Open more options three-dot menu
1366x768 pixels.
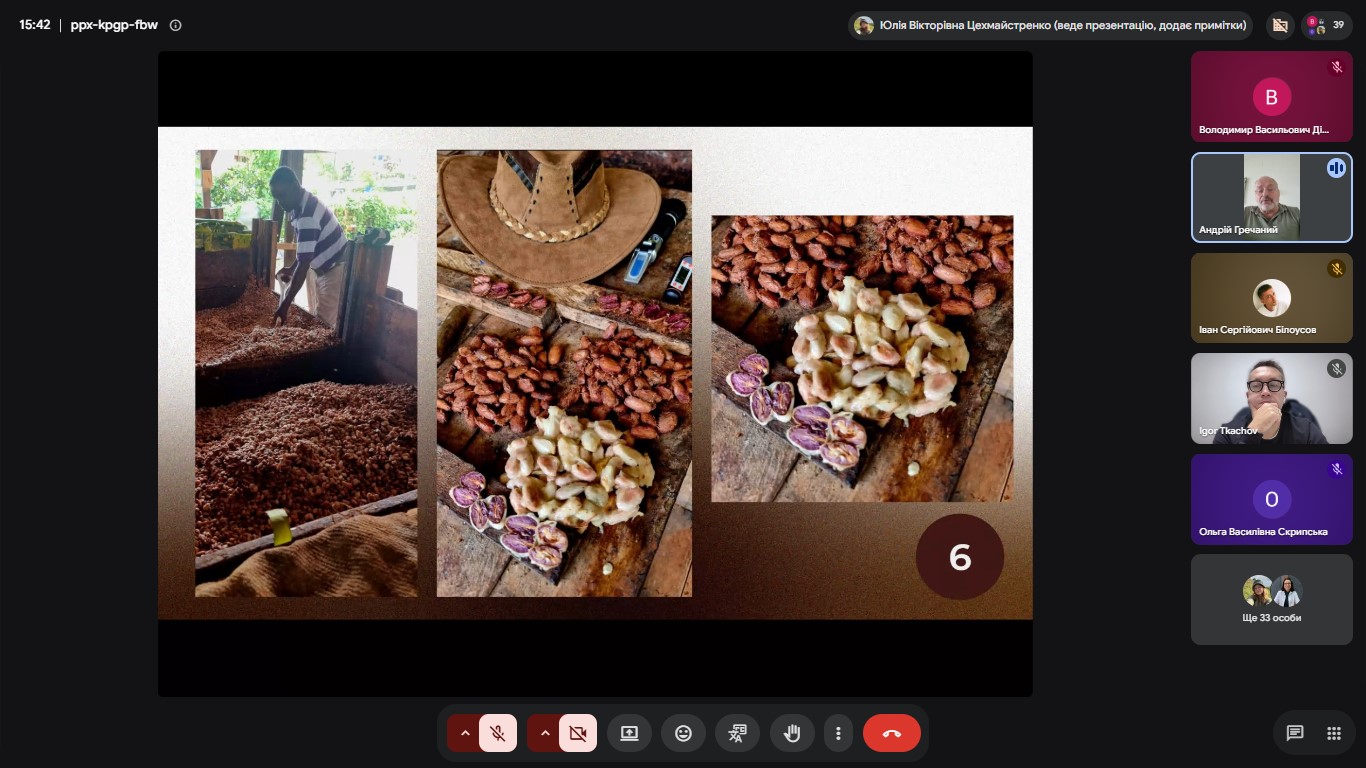pyautogui.click(x=838, y=733)
